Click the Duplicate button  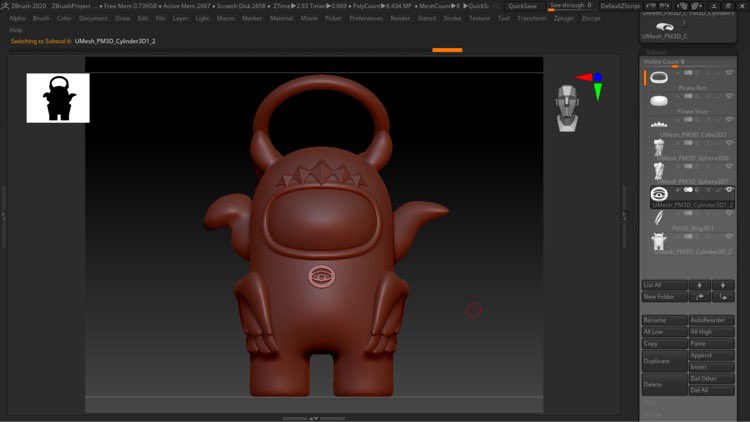664,361
